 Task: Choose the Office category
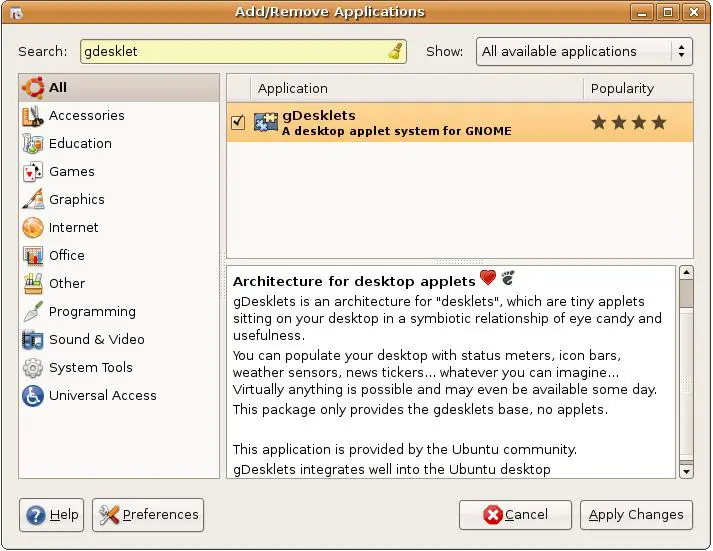66,256
